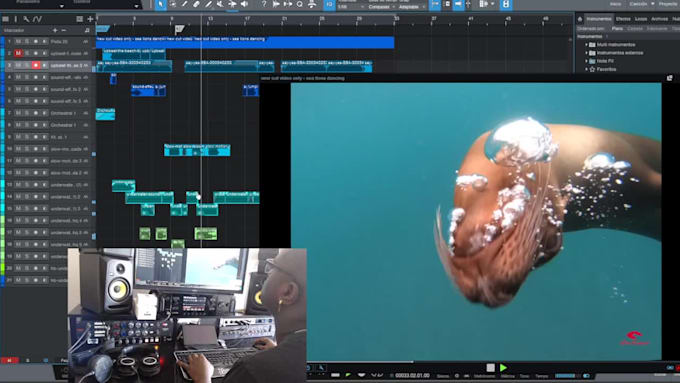Click the transport time display
680x383 pixels.
pyautogui.click(x=412, y=376)
